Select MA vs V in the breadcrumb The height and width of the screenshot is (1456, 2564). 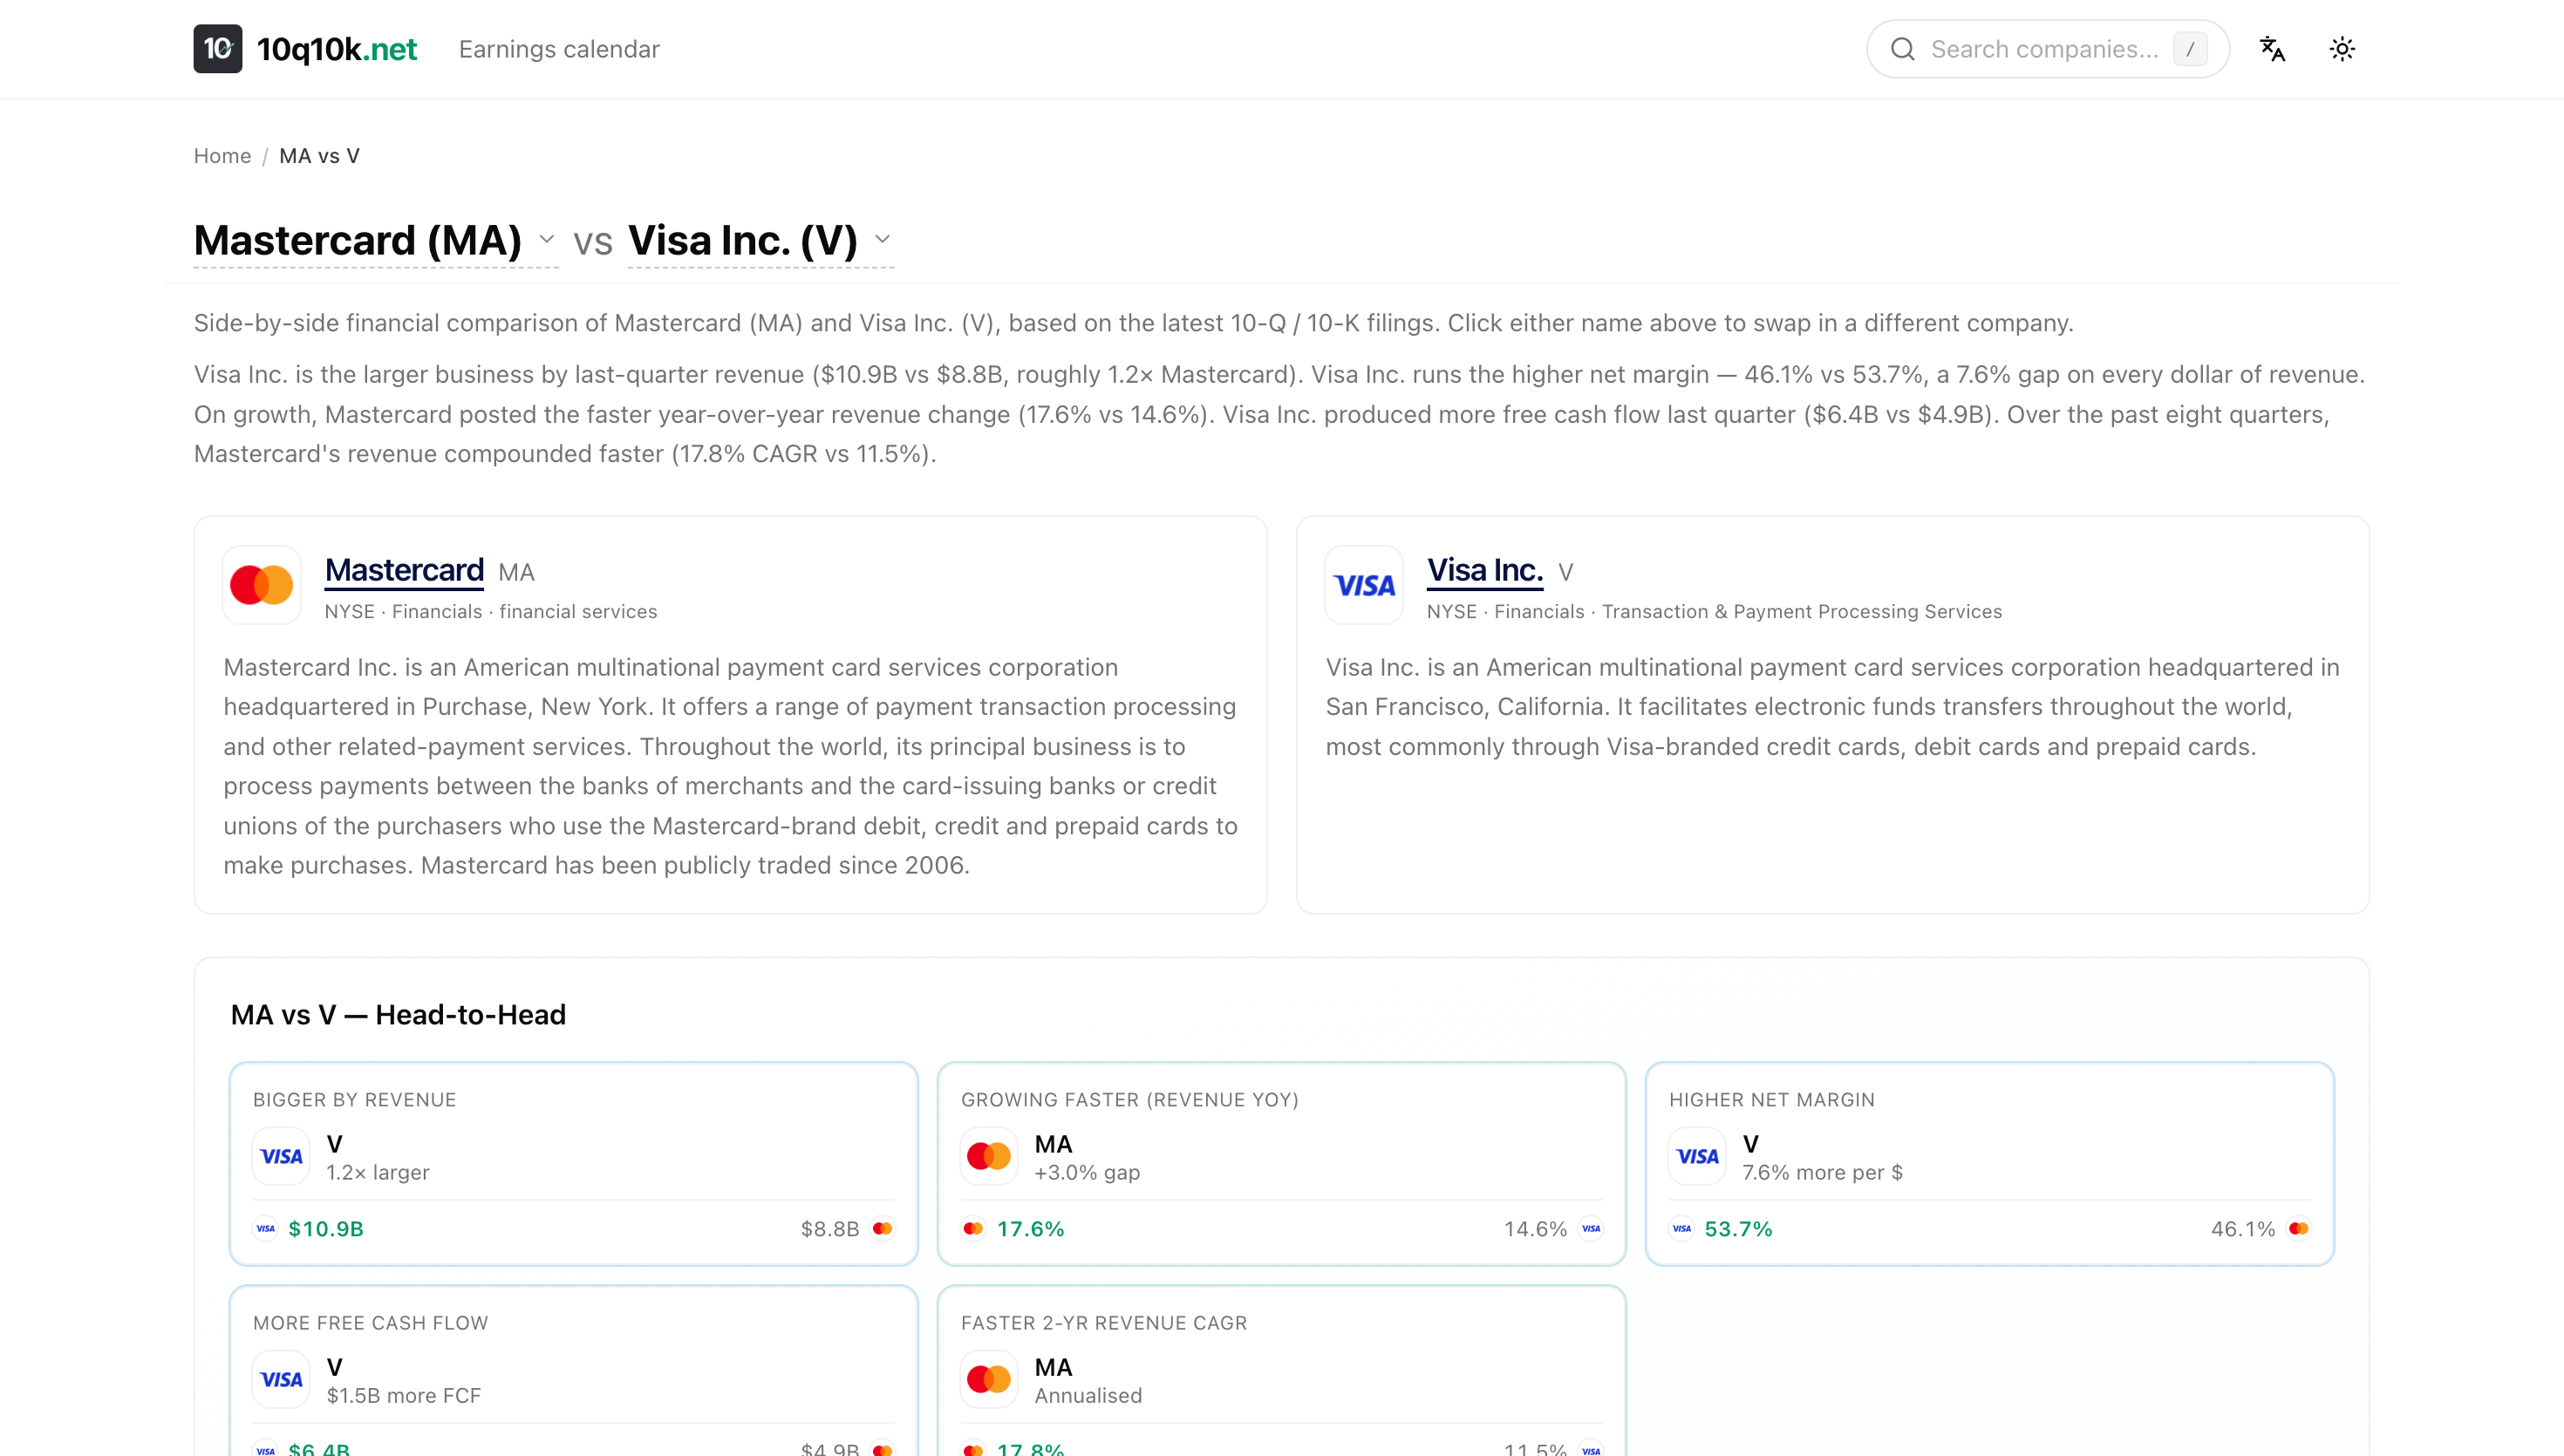coord(319,156)
